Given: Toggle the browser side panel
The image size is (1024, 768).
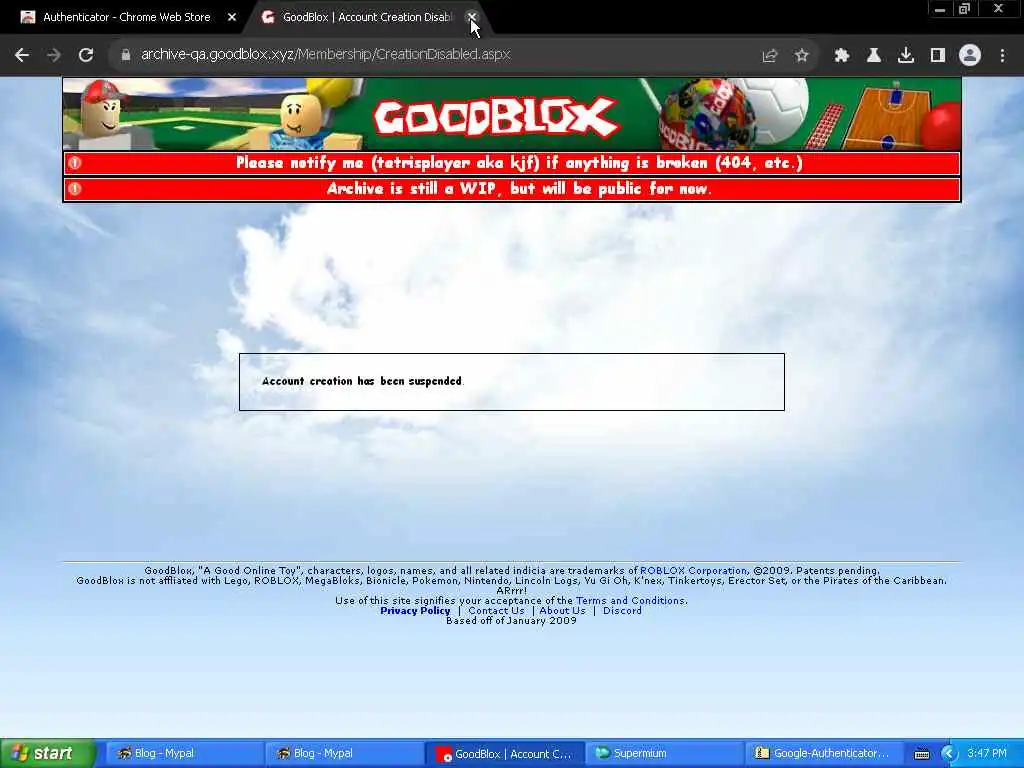Looking at the screenshot, I should point(938,56).
